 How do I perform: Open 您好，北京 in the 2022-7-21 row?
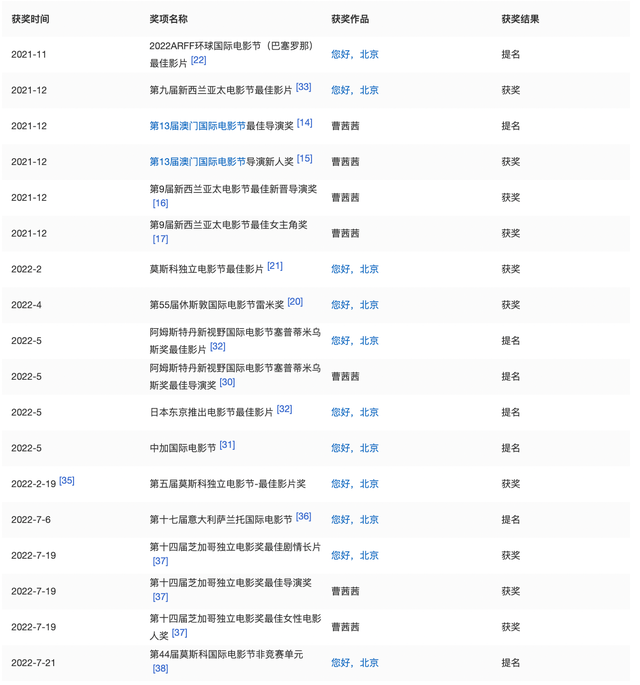tap(355, 662)
